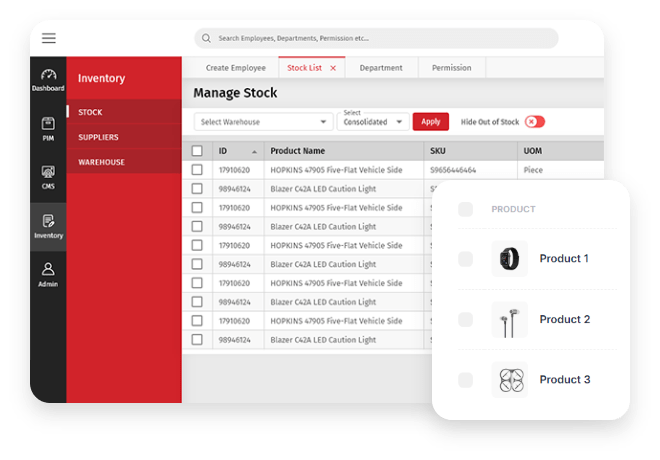This screenshot has width=660, height=460.
Task: Open the hamburger menu icon
Action: coord(49,38)
